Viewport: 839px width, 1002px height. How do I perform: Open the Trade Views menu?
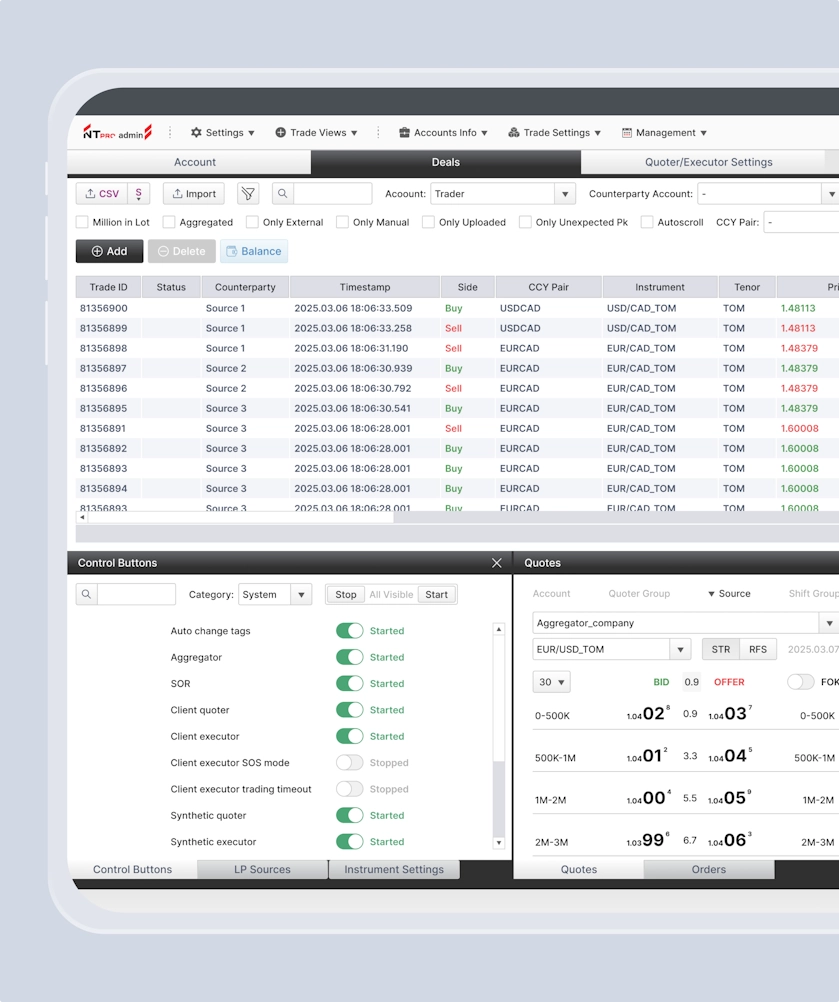[x=316, y=133]
